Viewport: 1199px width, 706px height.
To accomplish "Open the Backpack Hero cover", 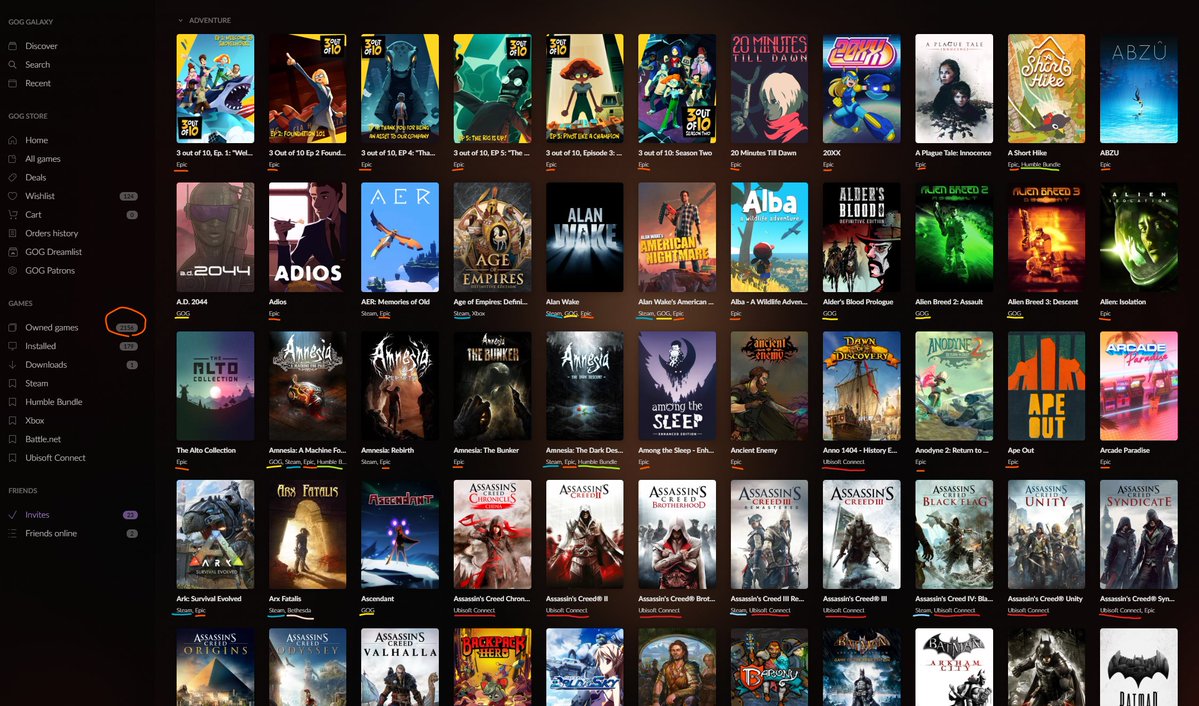I will tap(492, 667).
